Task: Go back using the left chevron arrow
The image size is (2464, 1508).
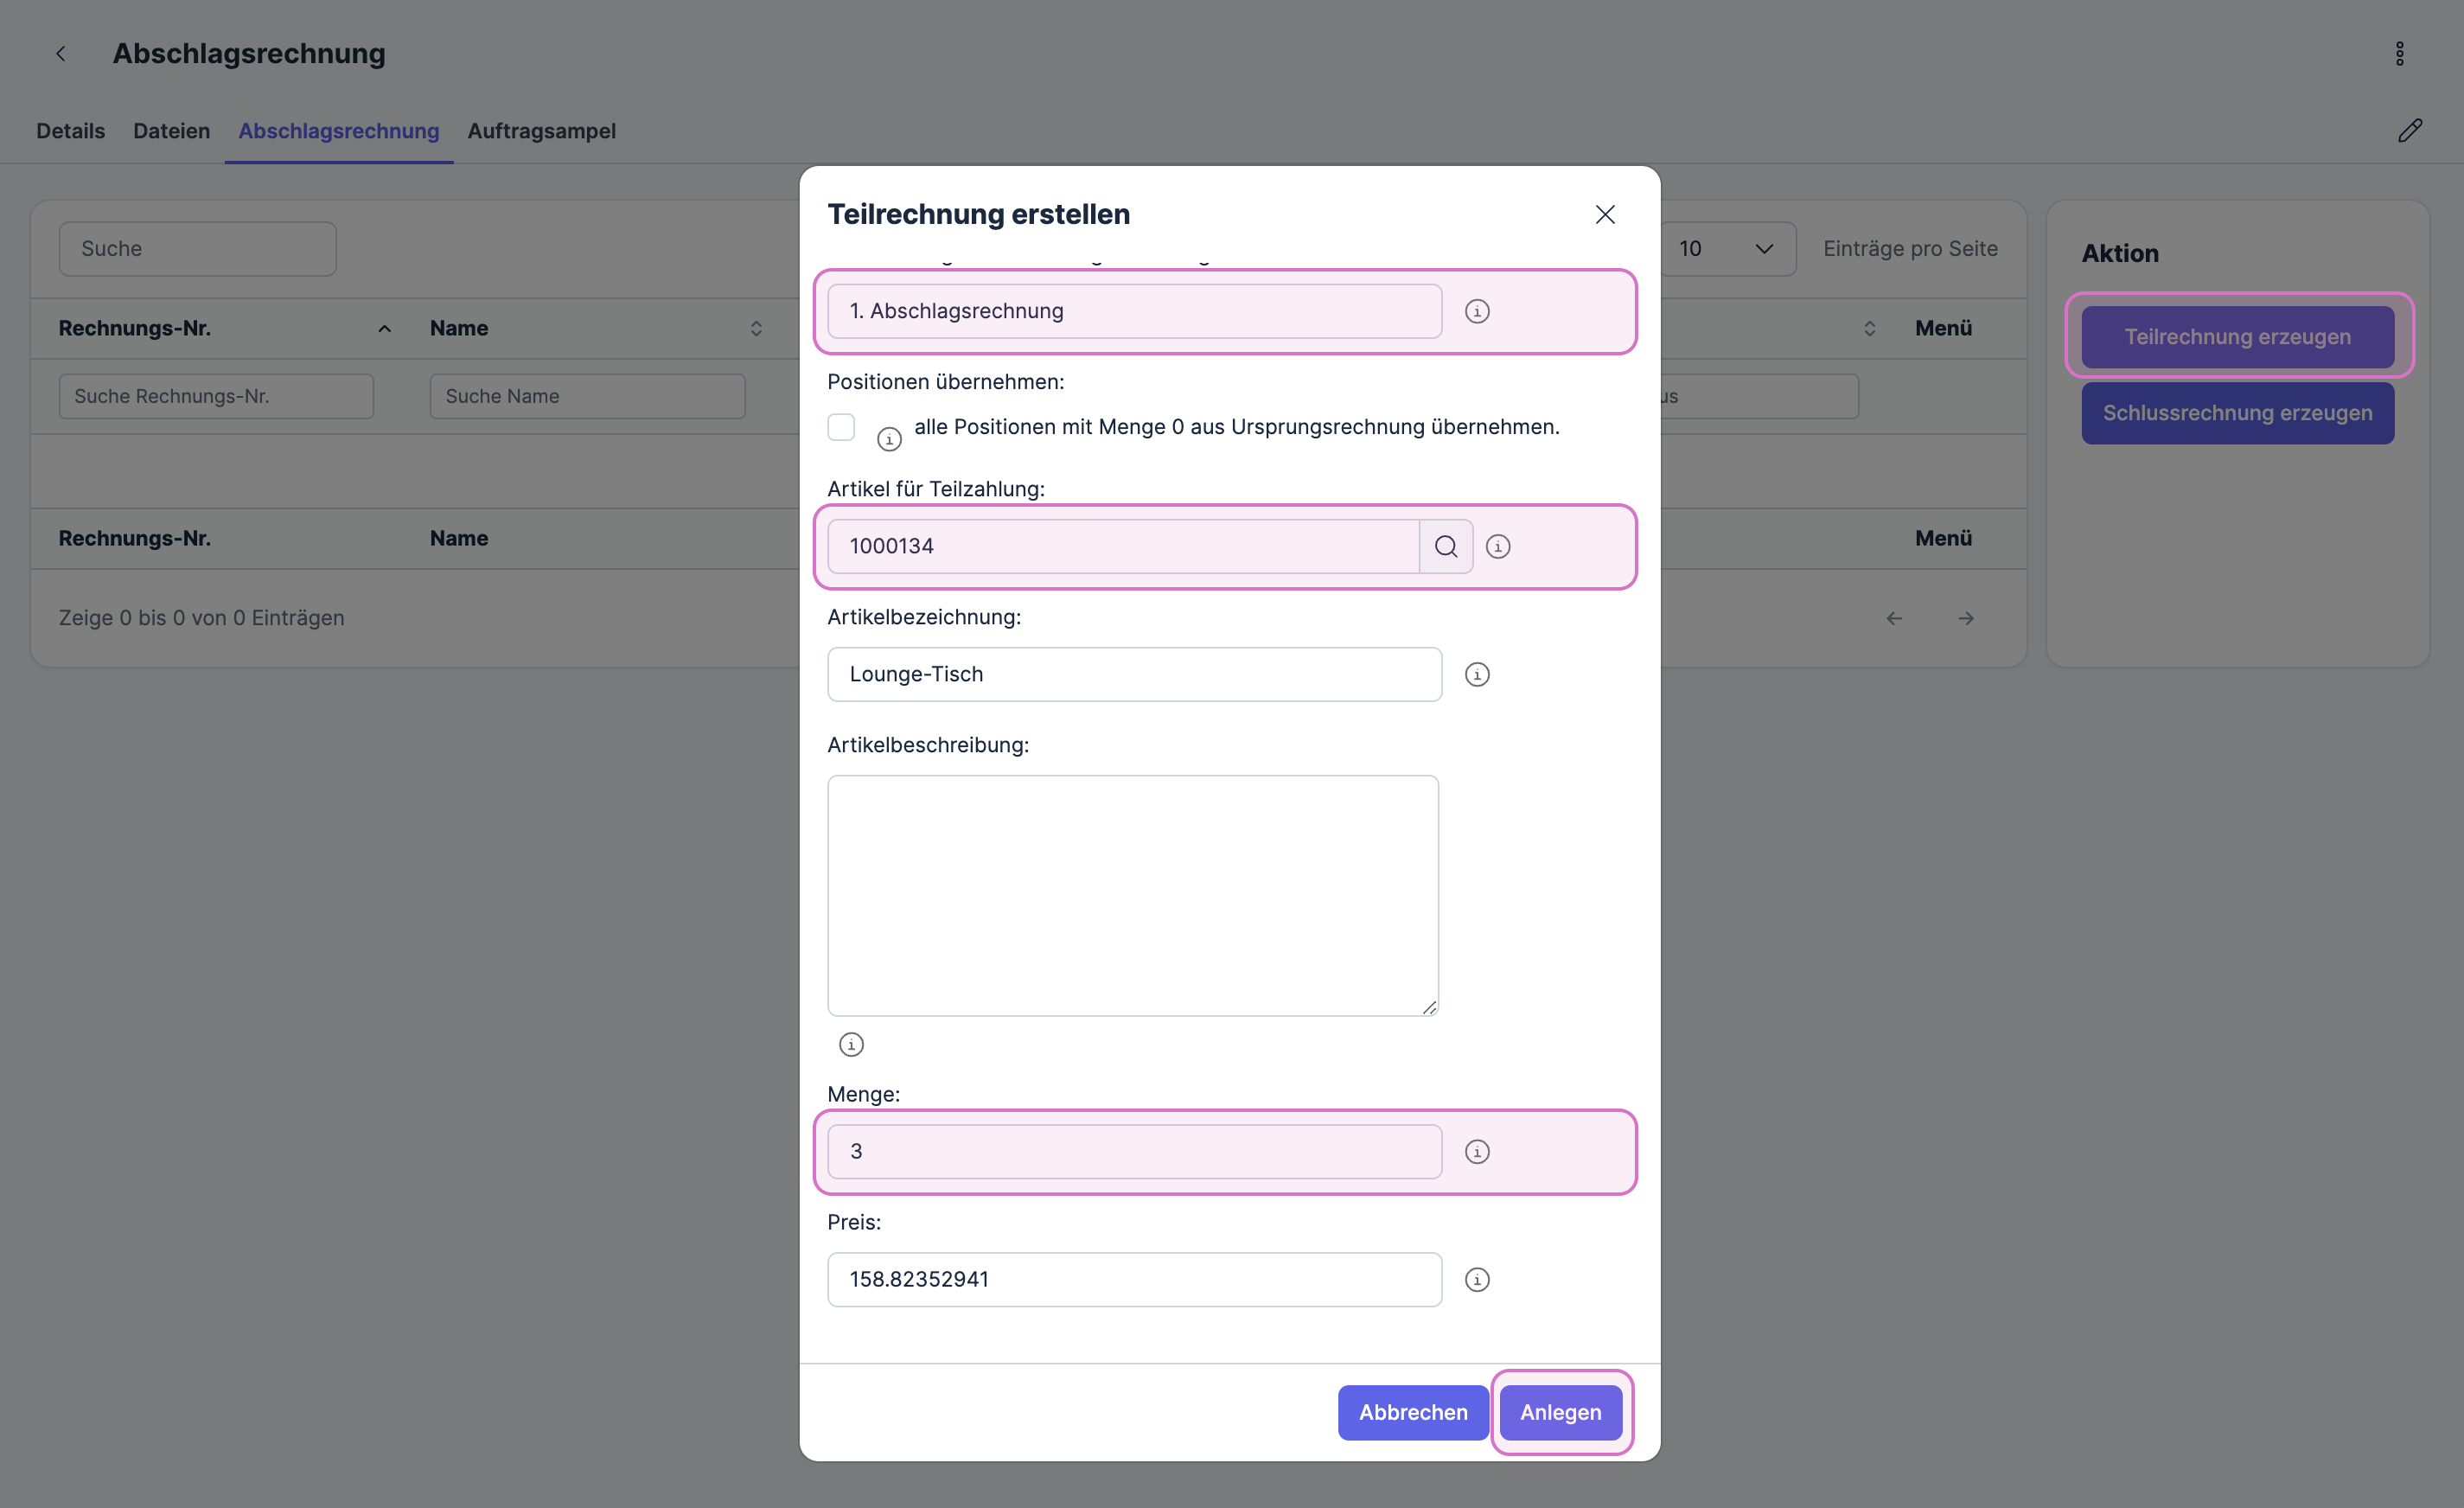Action: pos(61,54)
